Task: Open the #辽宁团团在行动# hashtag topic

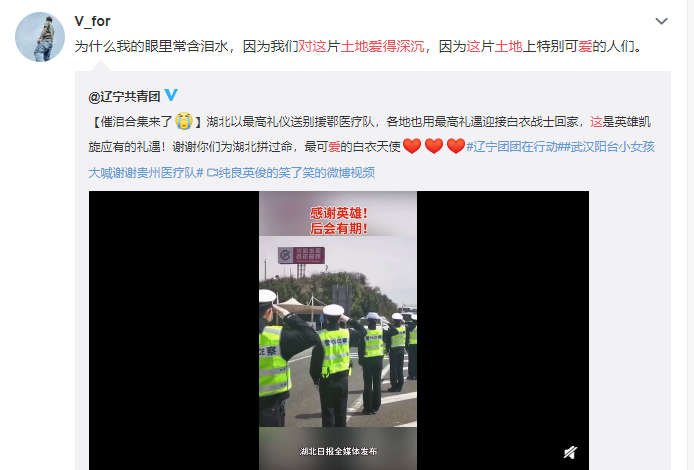Action: (514, 146)
